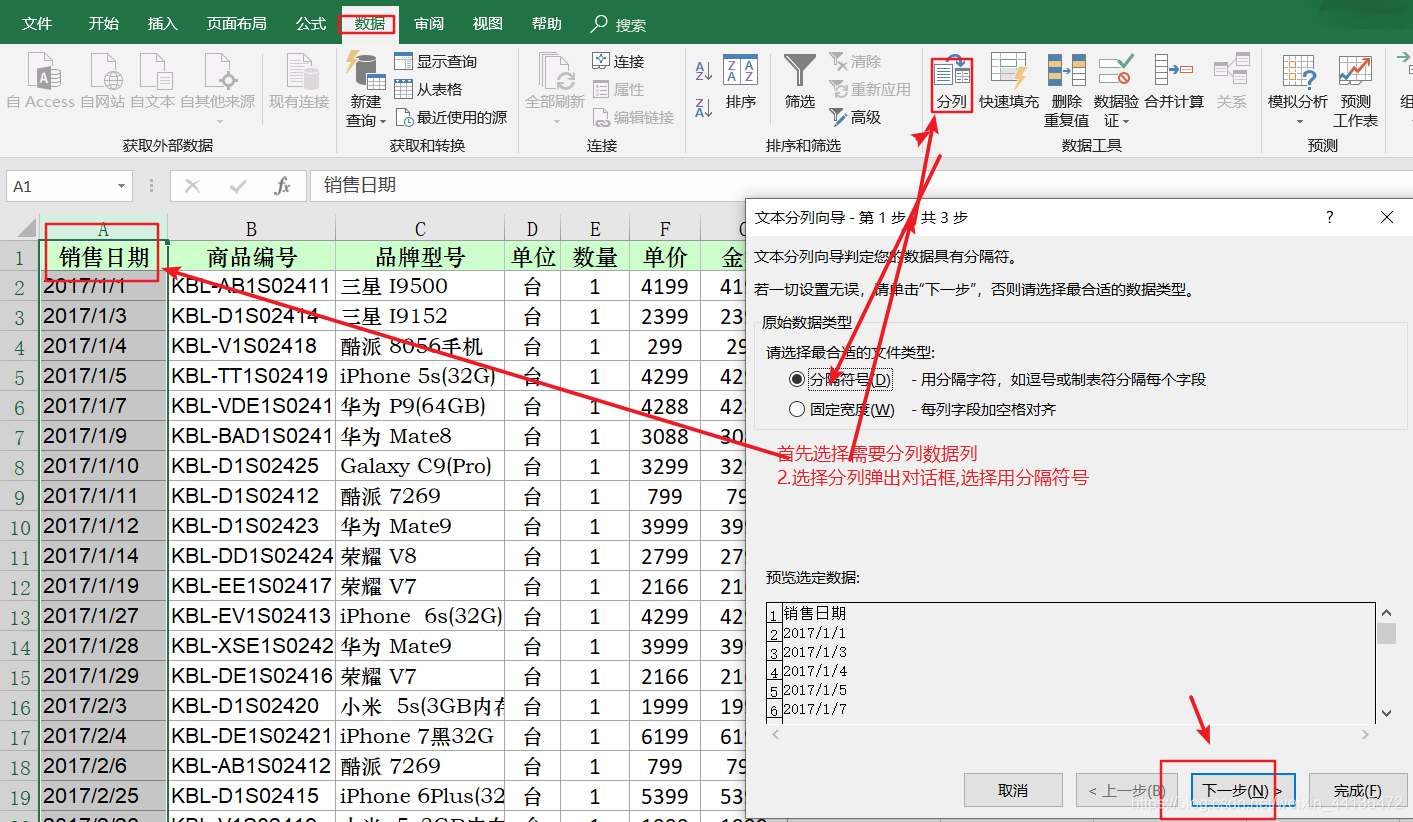The width and height of the screenshot is (1413, 822).
Task: Toggle the 筛选 filter funnel
Action: pos(800,82)
